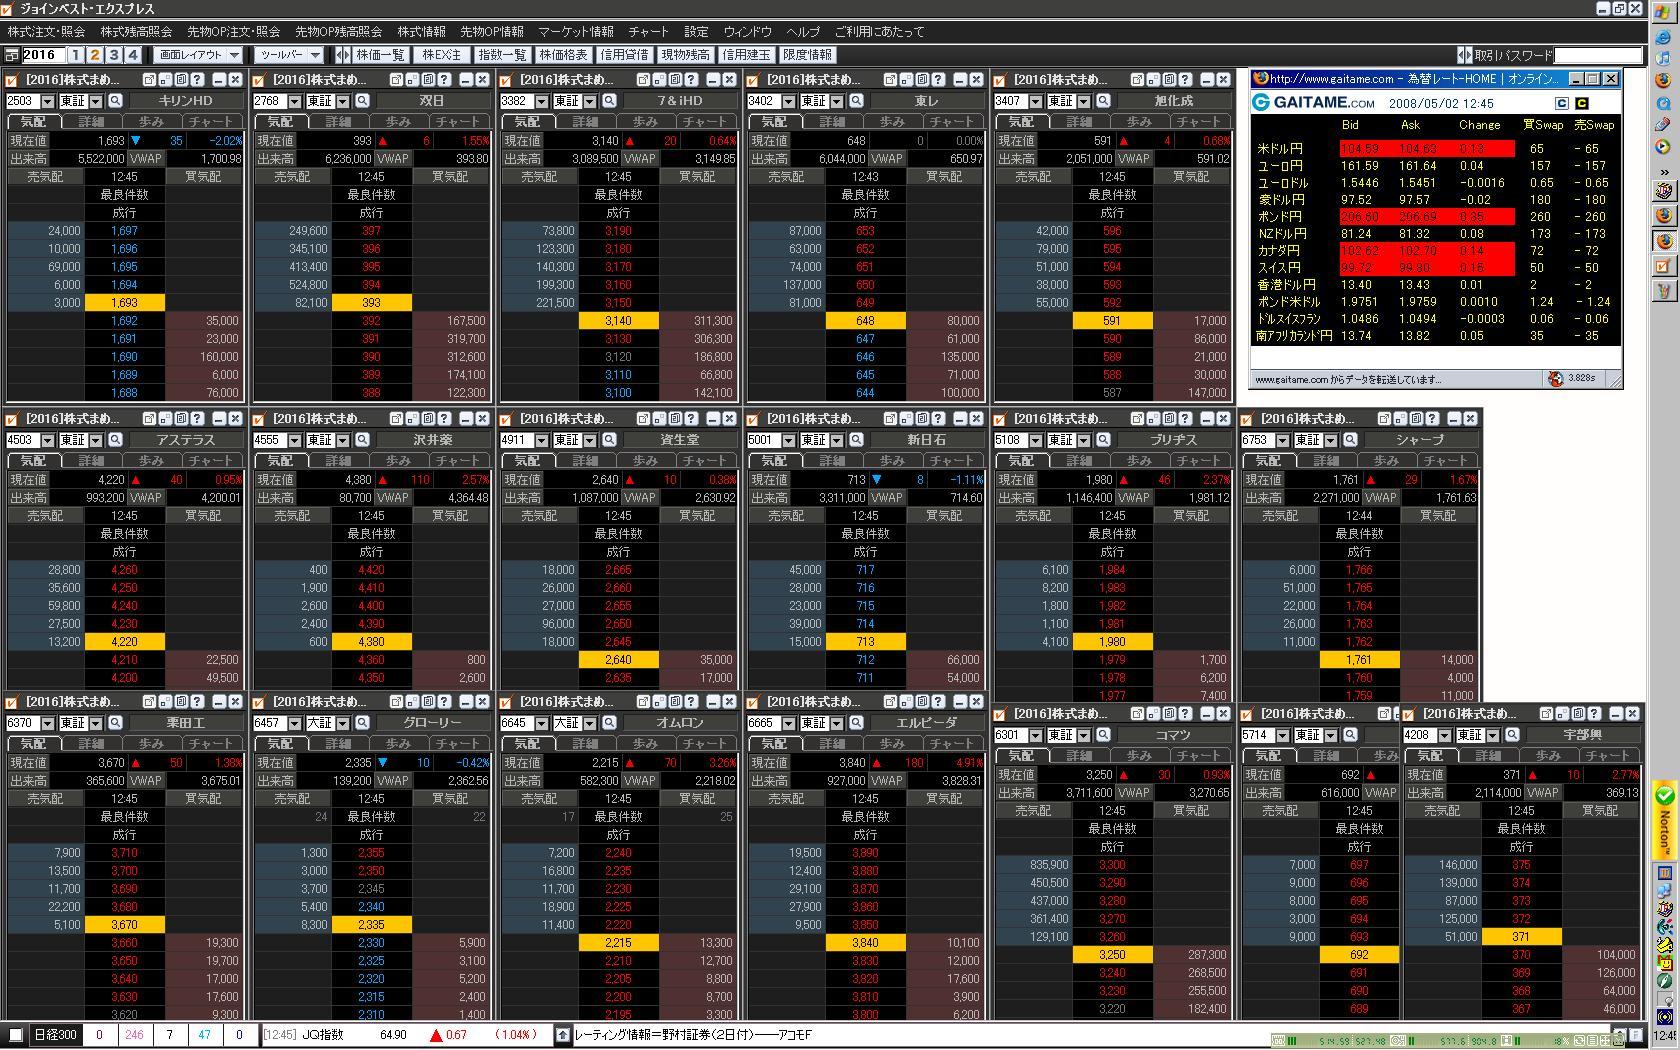Open Internet Explorer from the side quick launch bar

[x=1664, y=37]
